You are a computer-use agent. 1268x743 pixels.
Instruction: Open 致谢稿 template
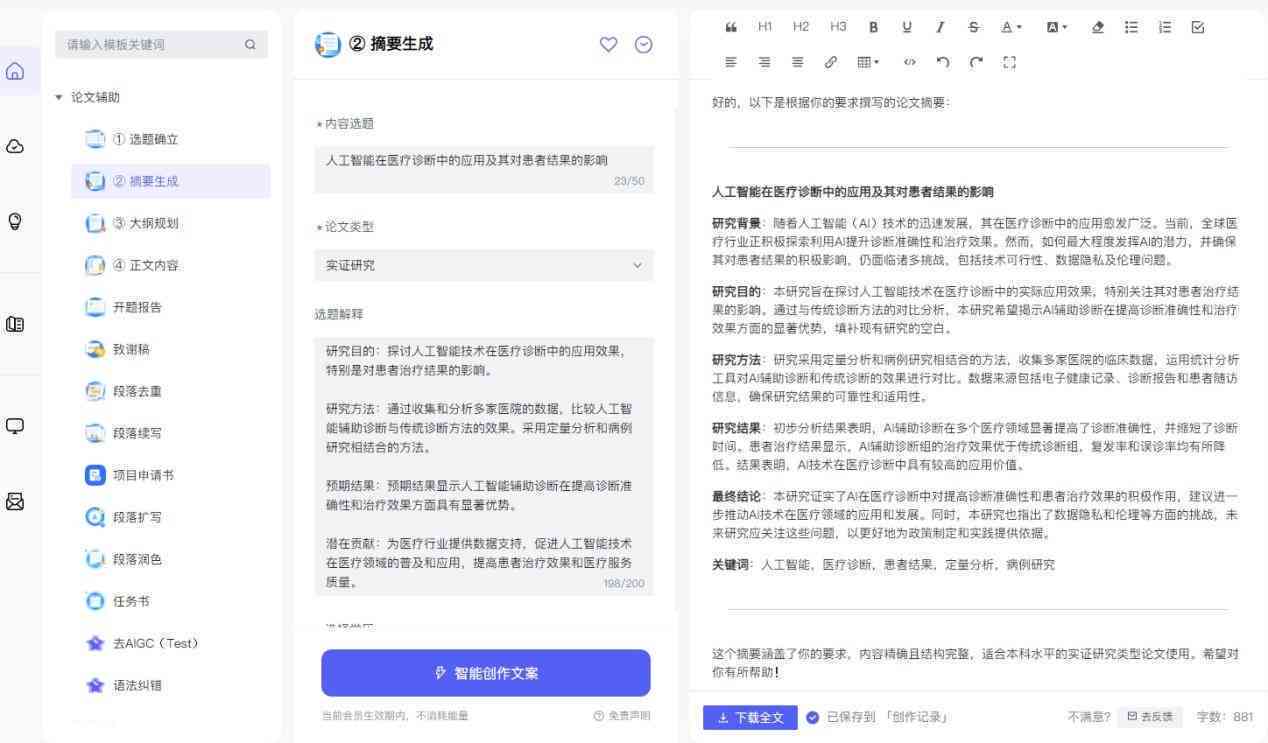click(x=171, y=349)
